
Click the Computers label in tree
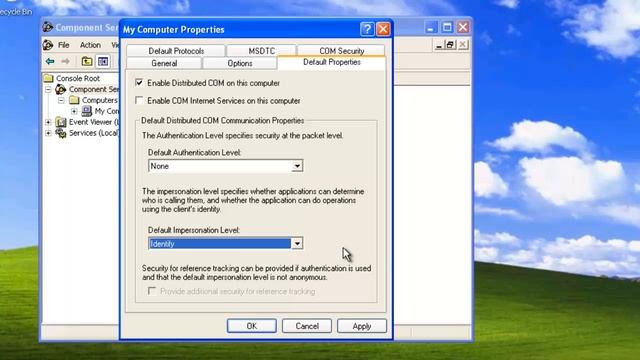pos(100,100)
